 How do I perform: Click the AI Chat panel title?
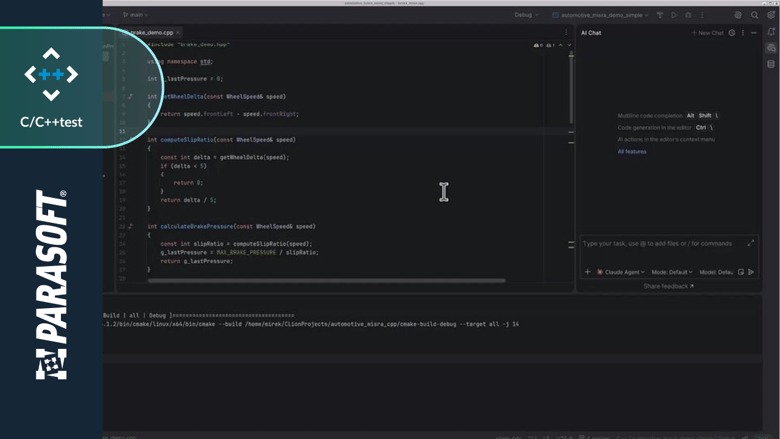pos(591,33)
